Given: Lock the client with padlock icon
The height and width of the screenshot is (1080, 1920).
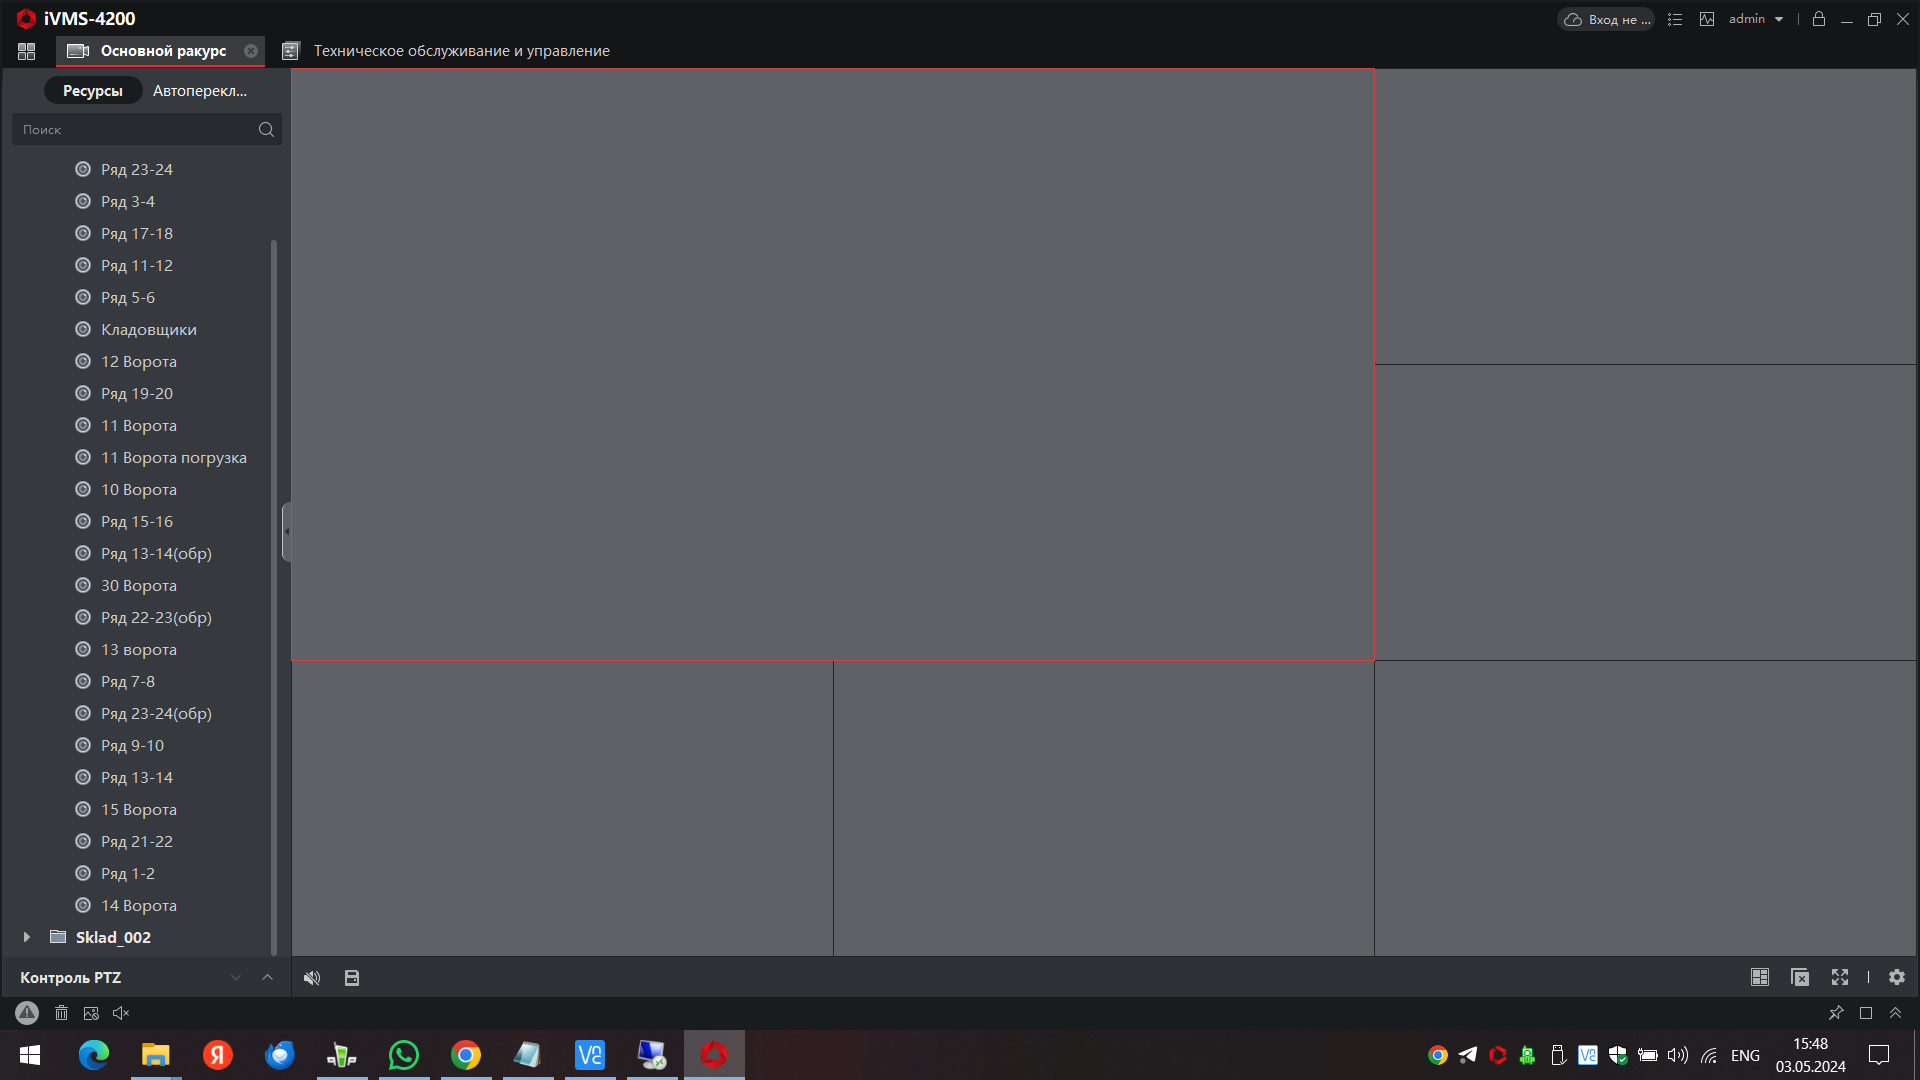Looking at the screenshot, I should [1819, 19].
